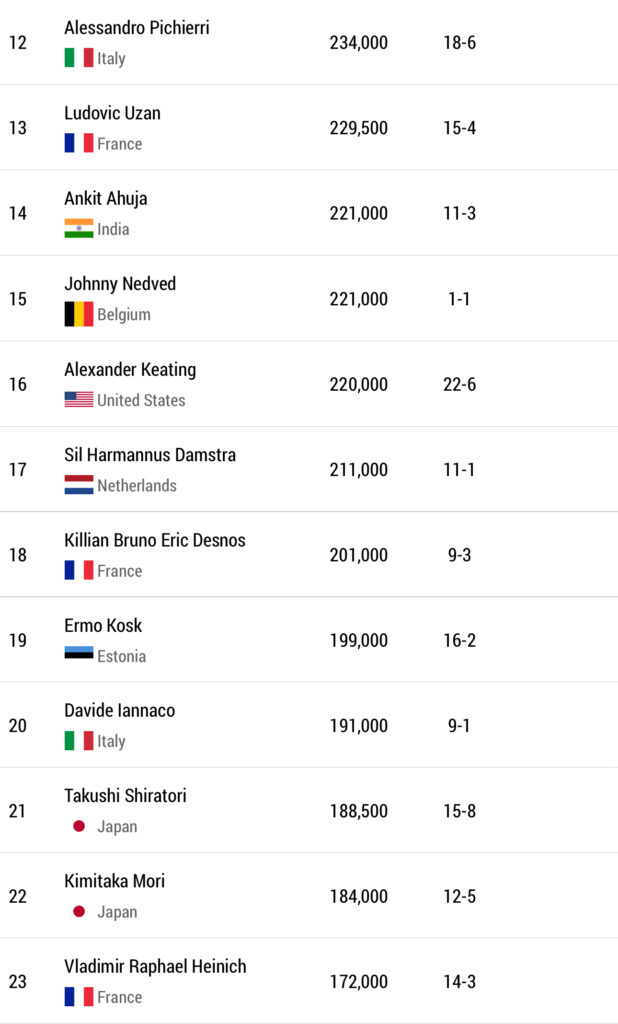The image size is (618, 1024).
Task: Click Takushi Shiratori's chip count 188,500
Action: click(358, 811)
